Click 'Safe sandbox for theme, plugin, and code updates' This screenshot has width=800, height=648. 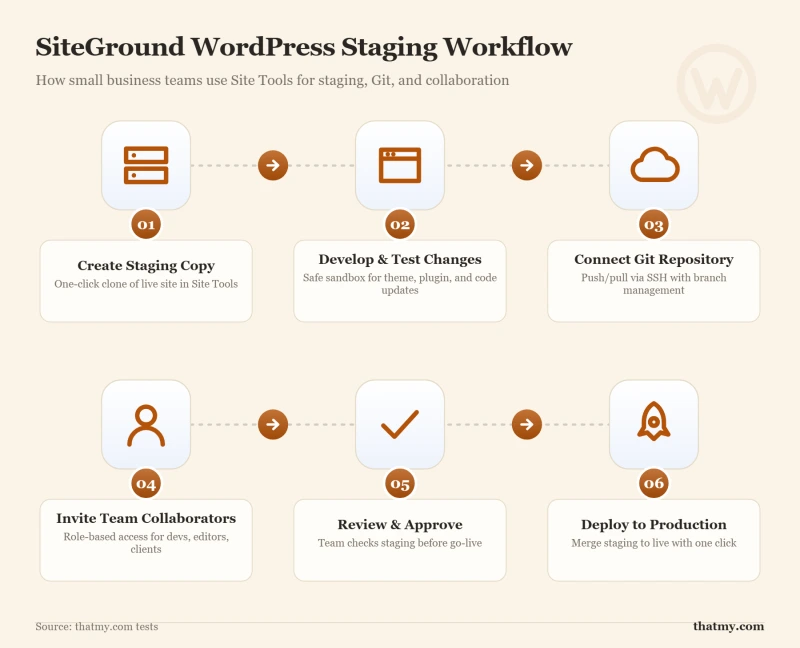tap(400, 284)
